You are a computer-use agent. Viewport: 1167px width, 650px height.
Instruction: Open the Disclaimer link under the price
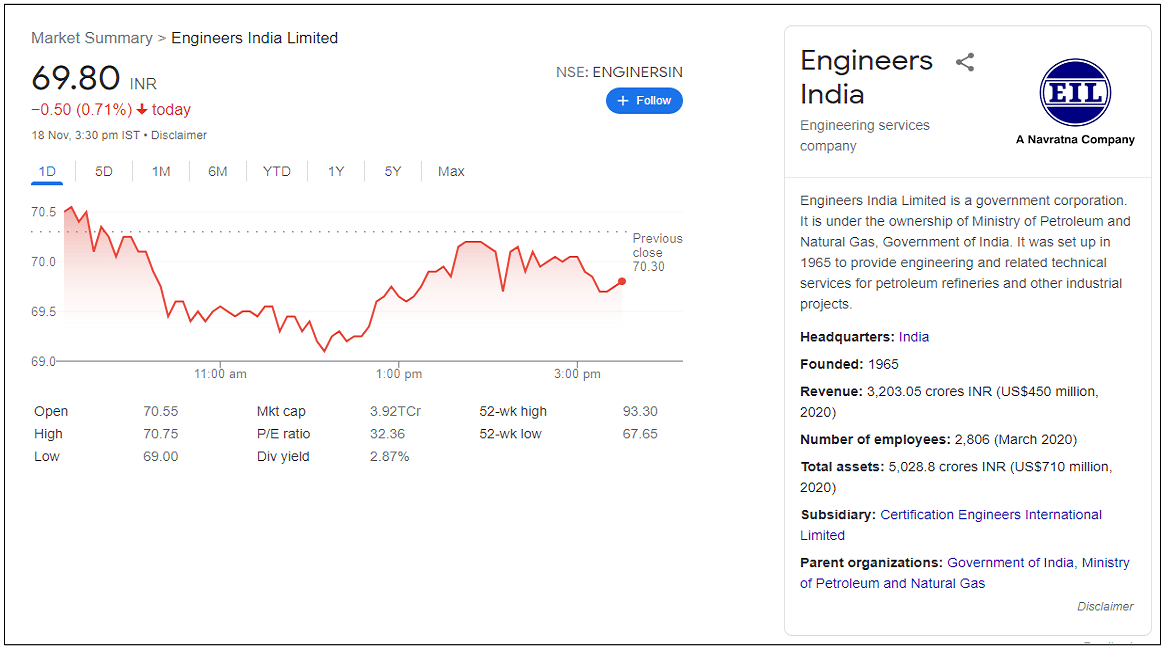click(179, 136)
